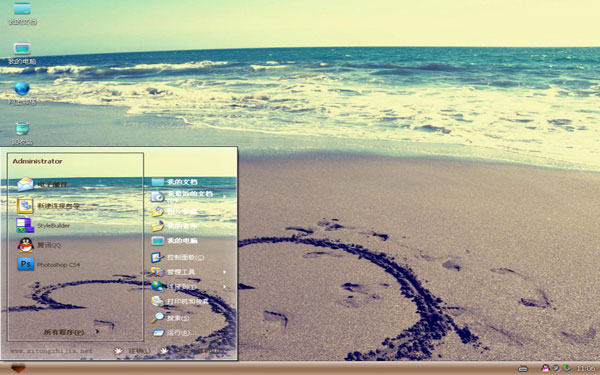This screenshot has height=375, width=600.
Task: Click the taskbar clock showing 11:06
Action: [585, 368]
